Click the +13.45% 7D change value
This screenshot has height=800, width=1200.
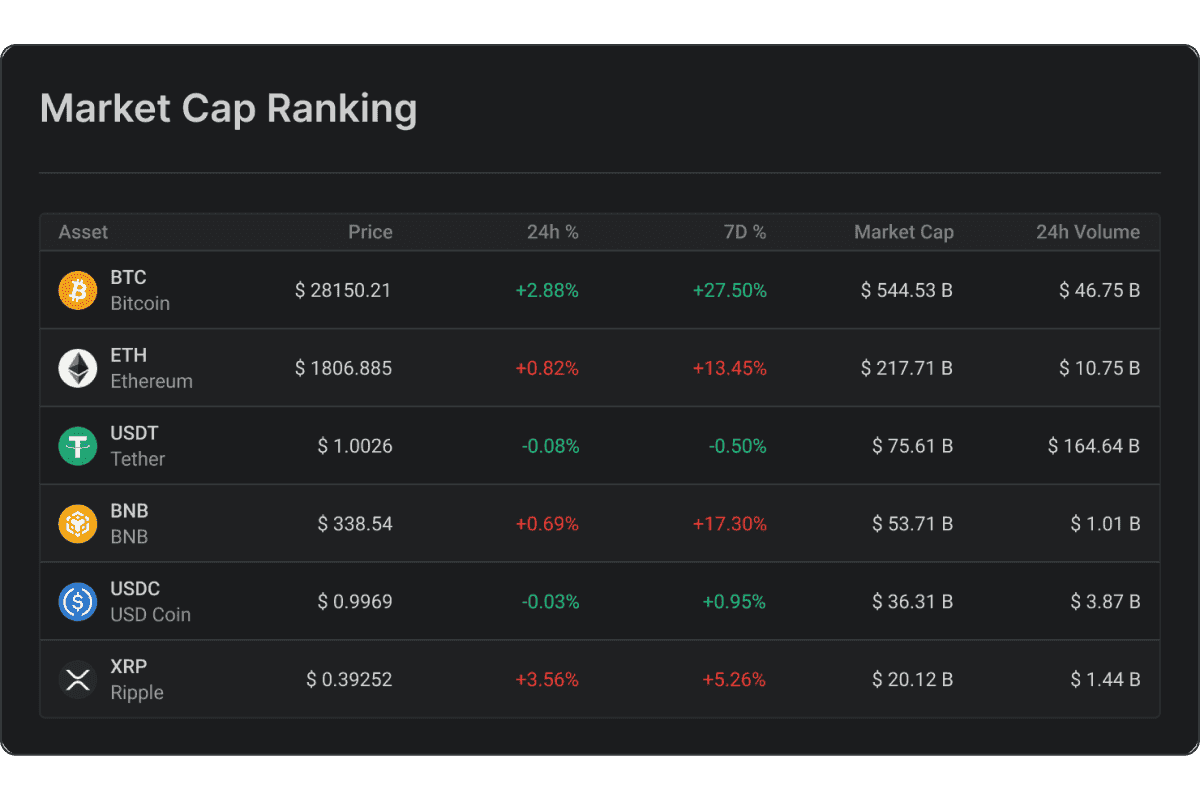click(730, 368)
